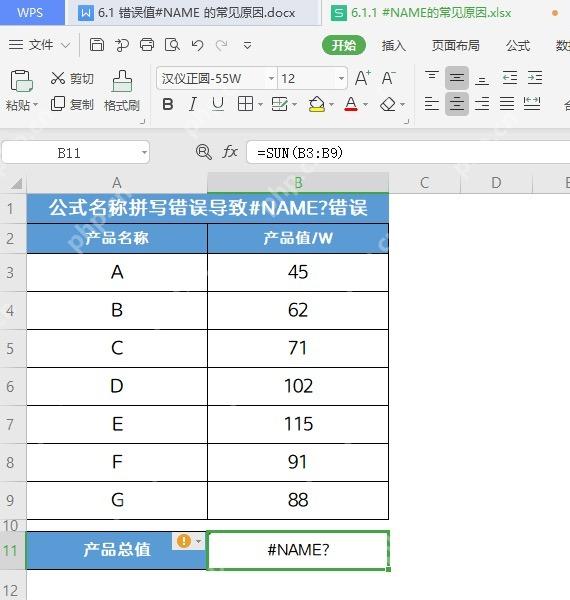Copy selection with 复制

72,104
